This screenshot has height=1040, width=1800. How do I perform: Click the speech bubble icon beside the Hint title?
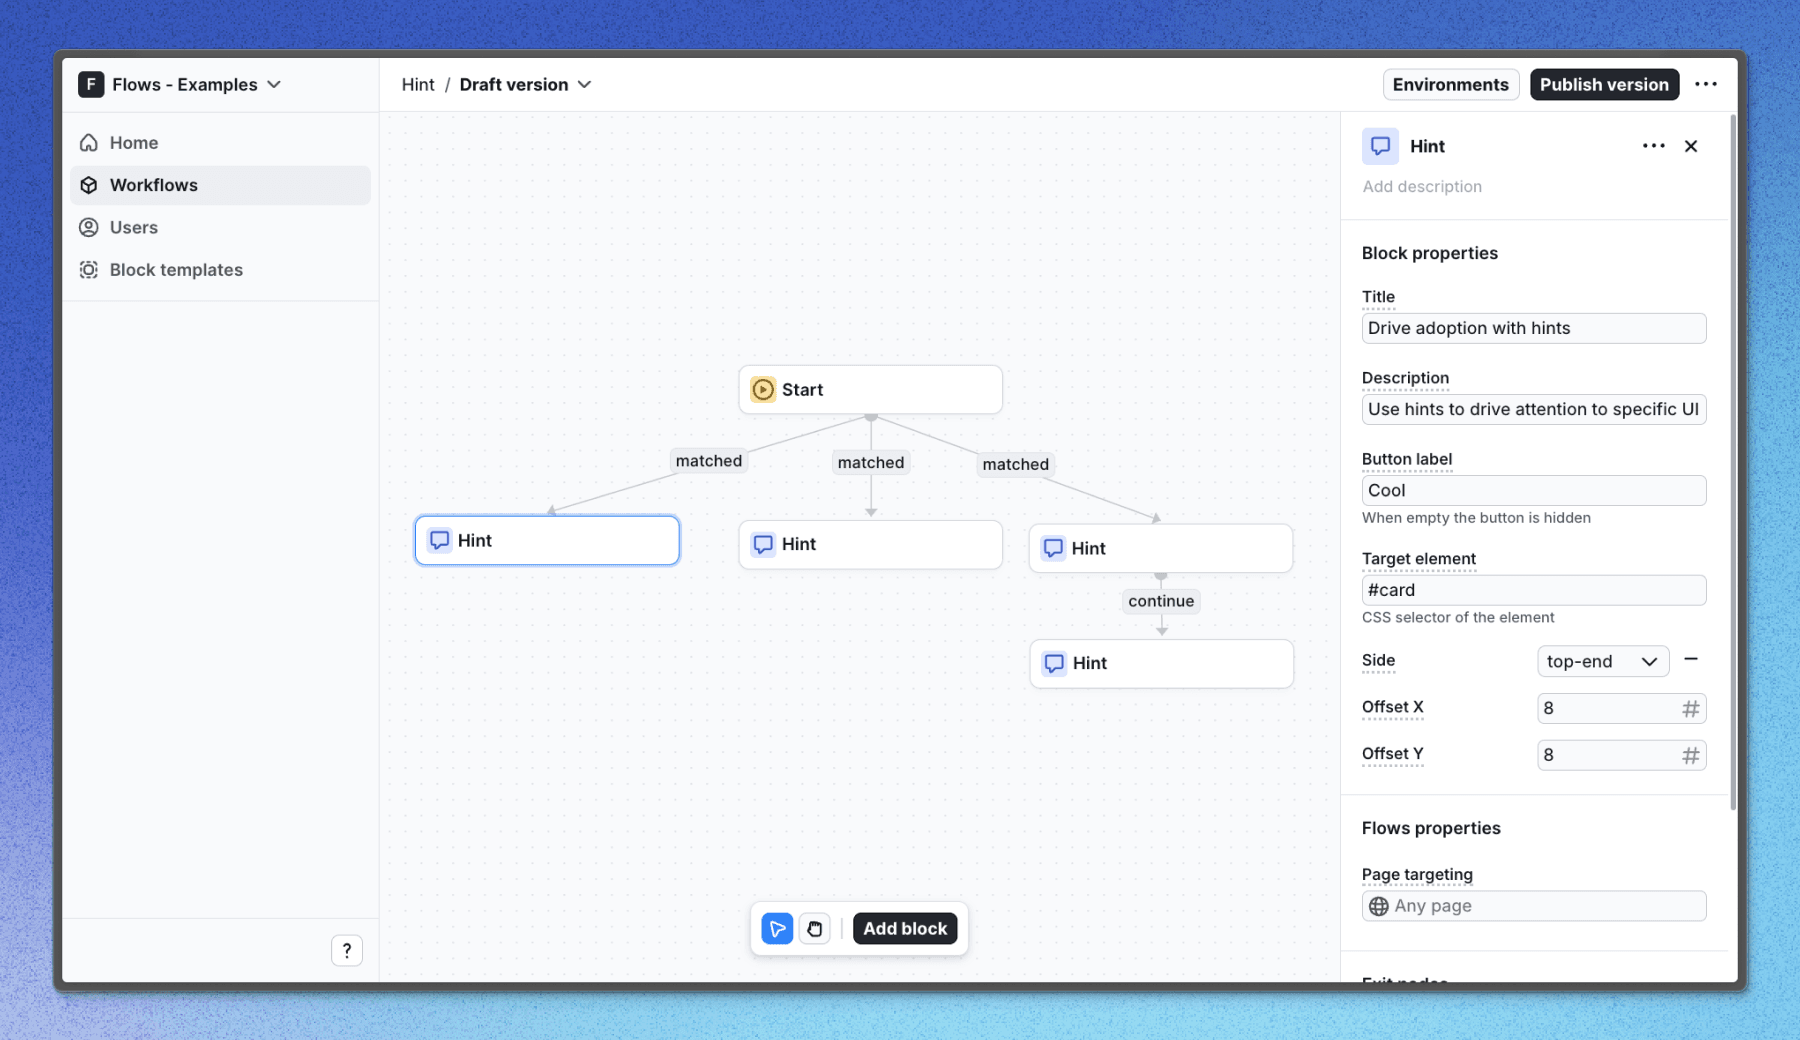(x=1381, y=146)
